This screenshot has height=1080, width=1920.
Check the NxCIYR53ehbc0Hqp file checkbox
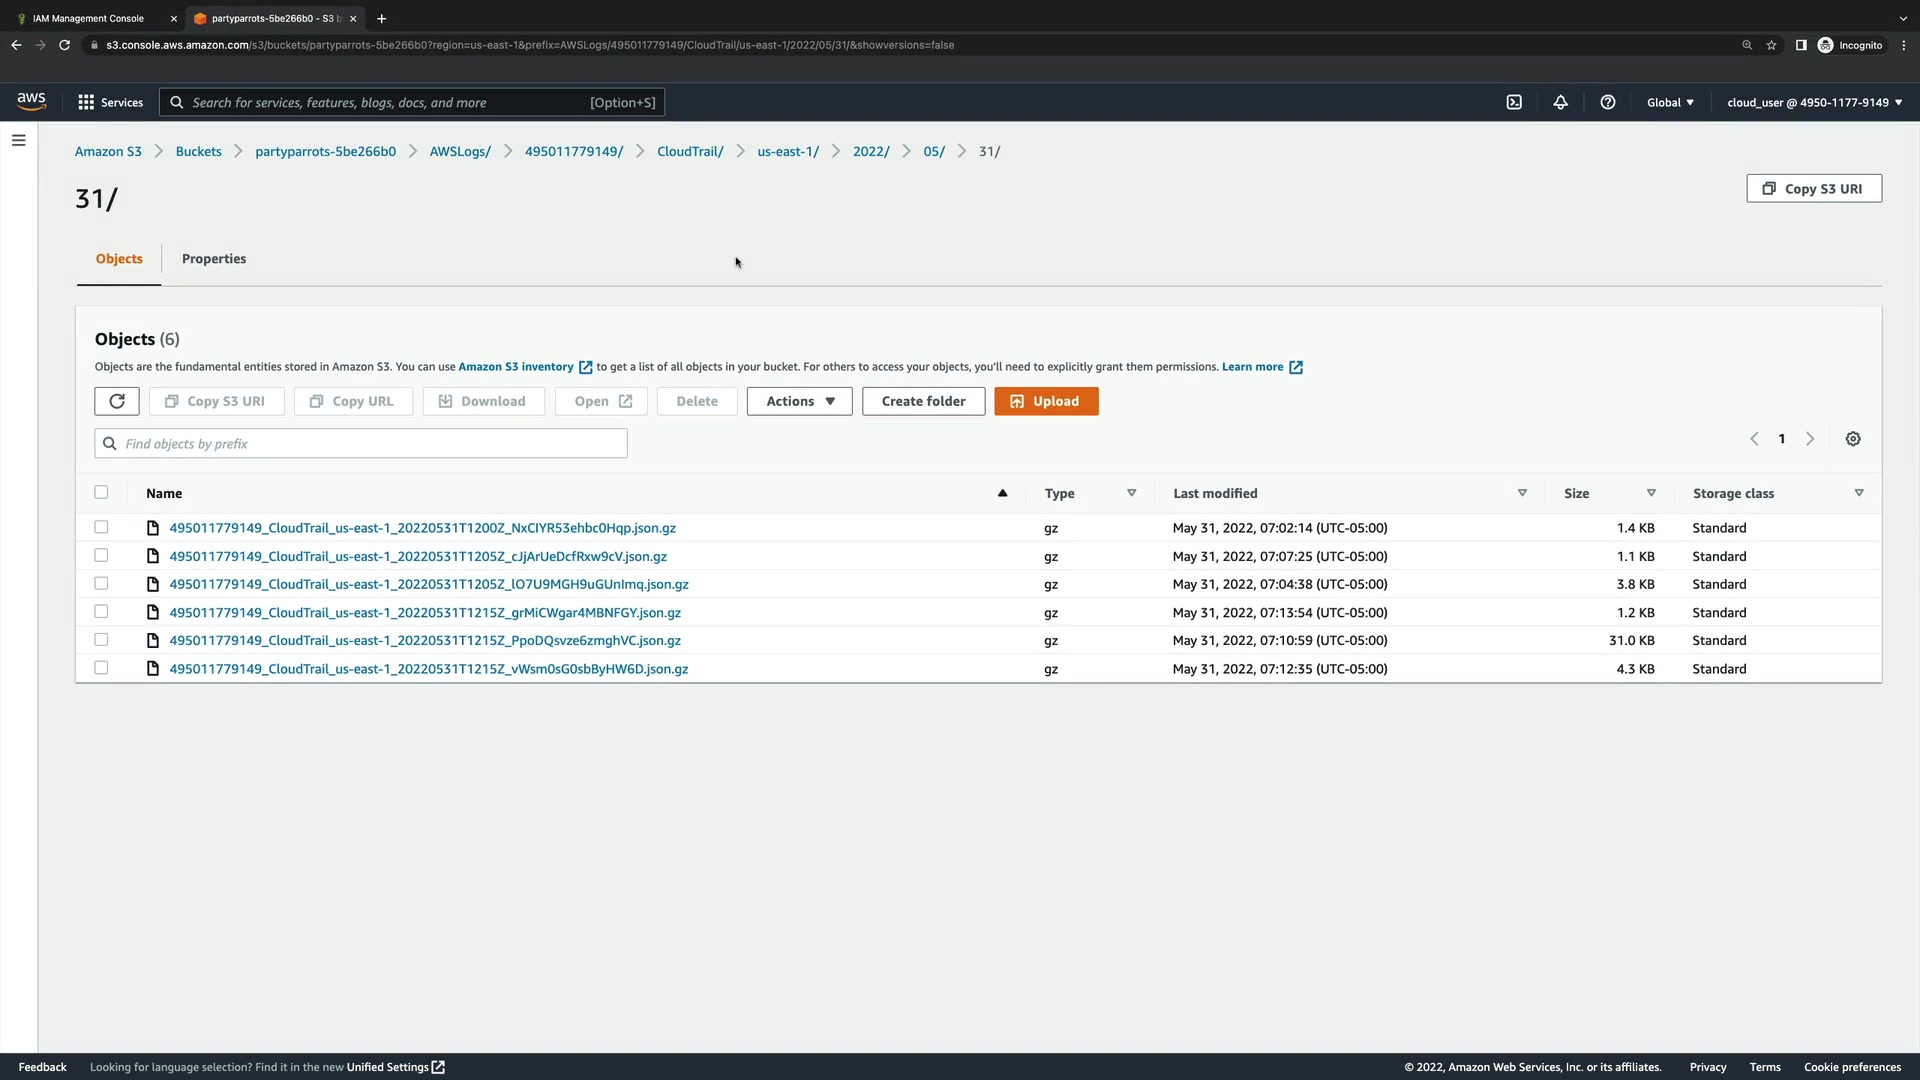click(101, 527)
